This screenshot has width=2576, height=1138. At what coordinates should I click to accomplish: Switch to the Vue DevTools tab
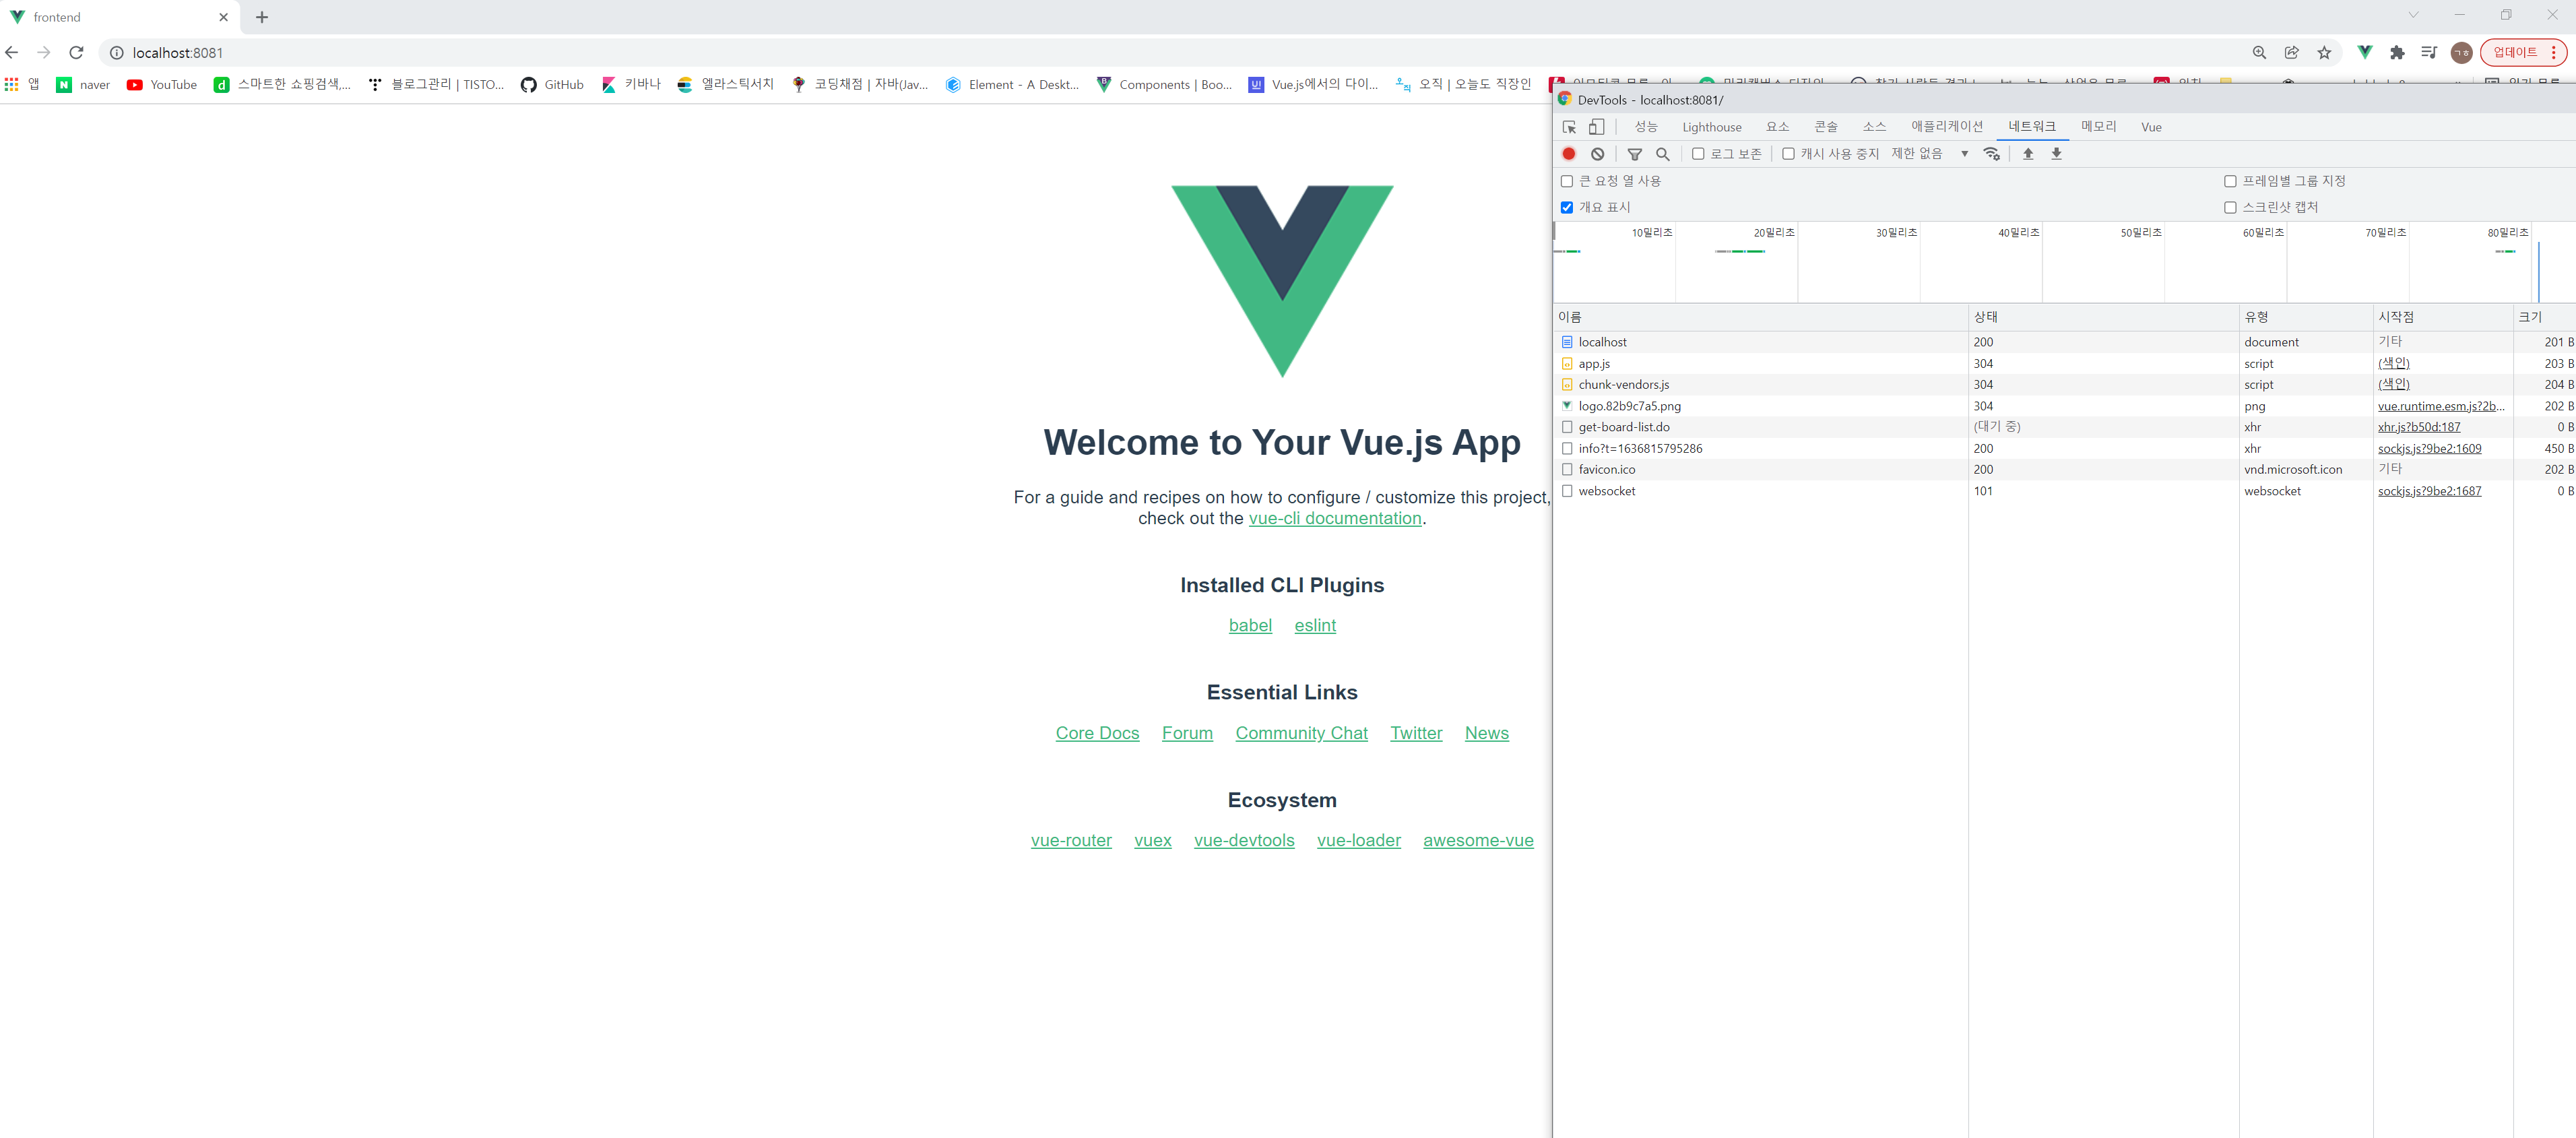(2150, 127)
